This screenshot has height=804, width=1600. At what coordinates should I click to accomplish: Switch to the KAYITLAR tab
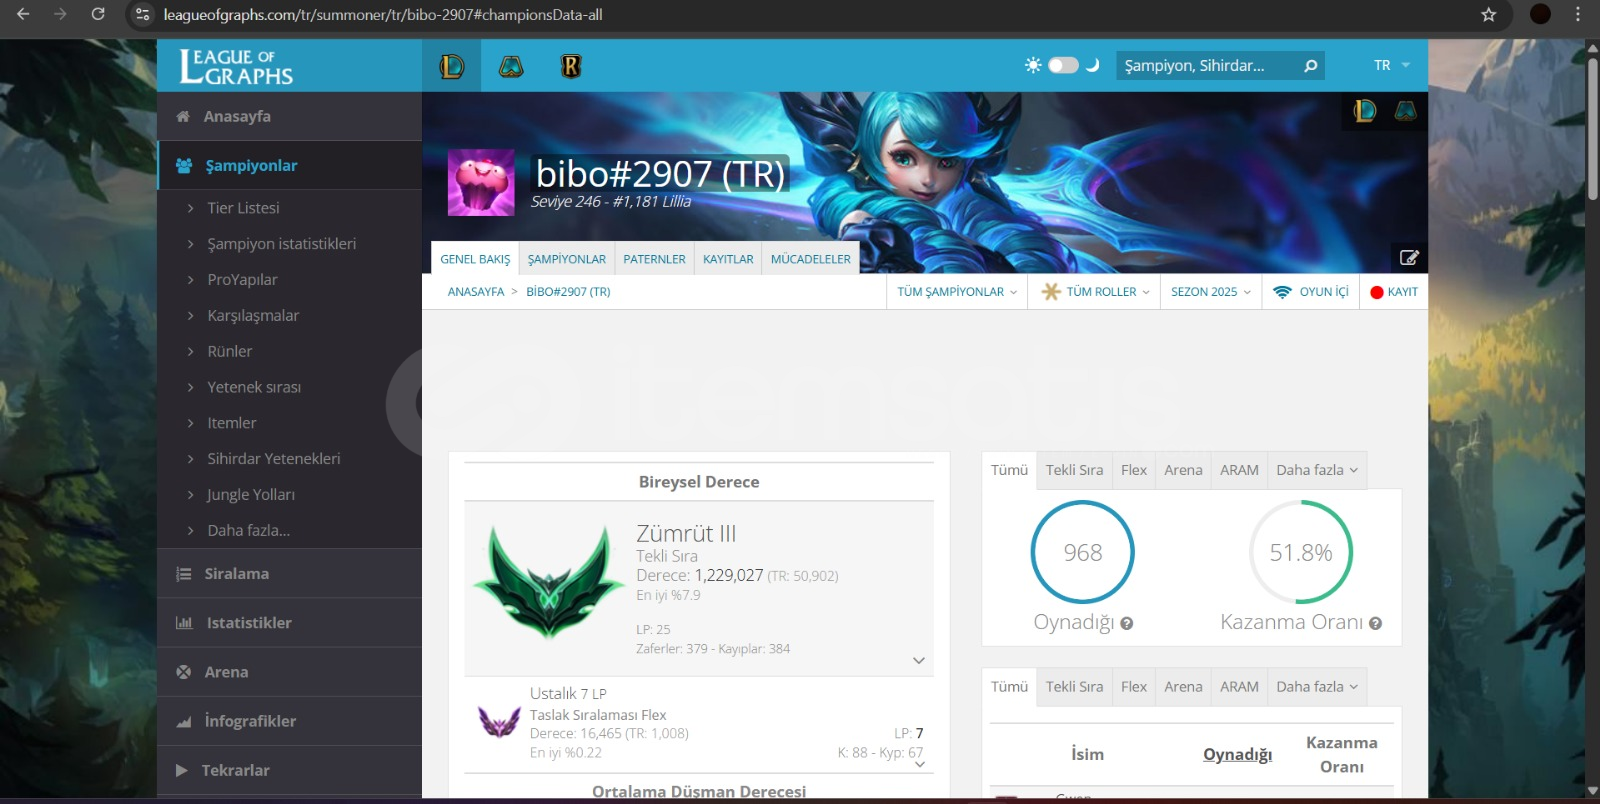point(728,259)
